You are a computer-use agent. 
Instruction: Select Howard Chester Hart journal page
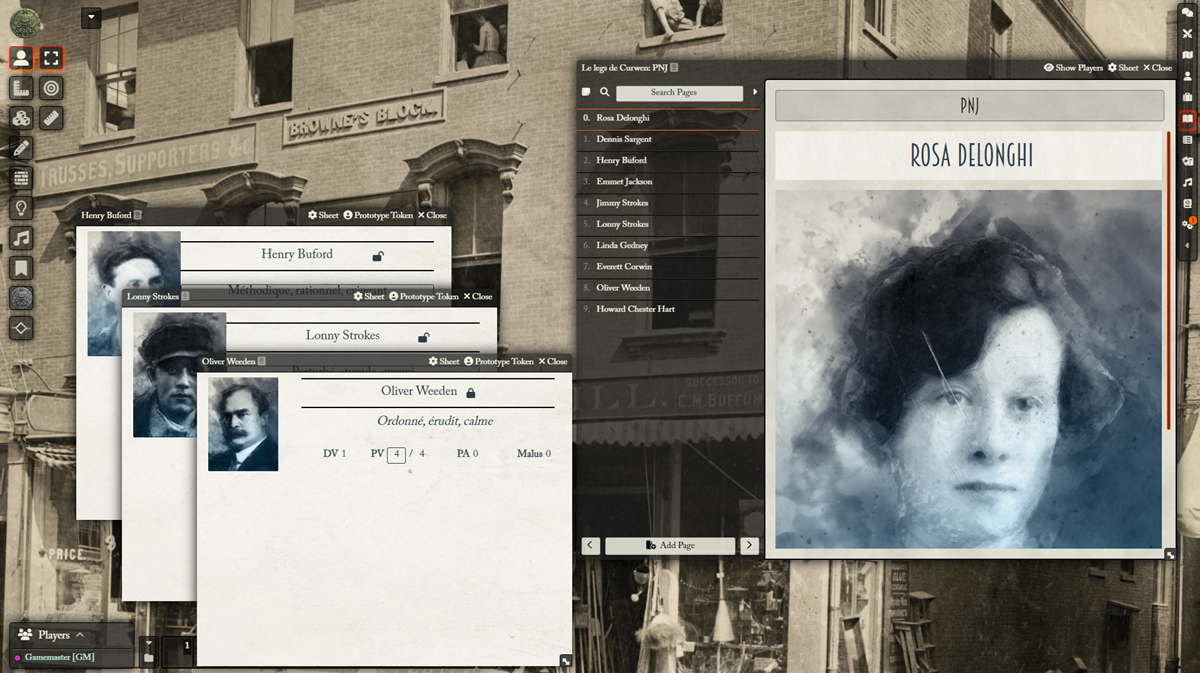tap(635, 309)
